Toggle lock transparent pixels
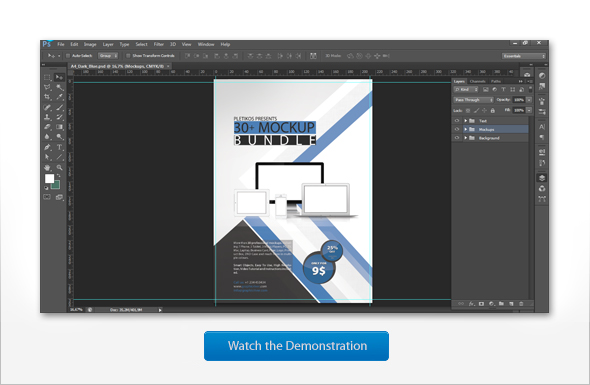This screenshot has height=385, width=590. tap(468, 111)
